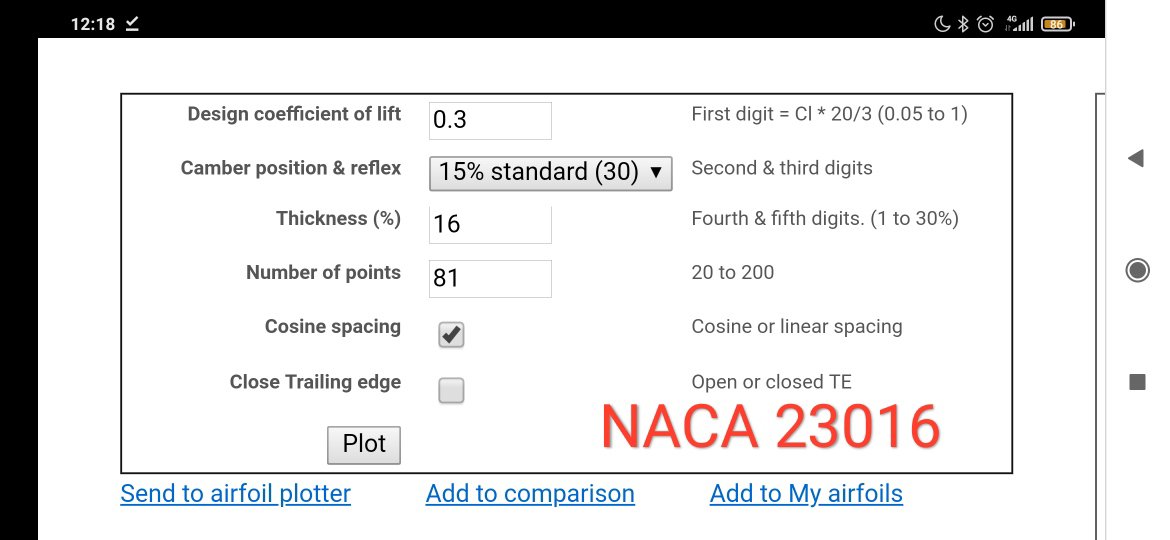
Task: Open recent apps with the square button
Action: [1136, 381]
